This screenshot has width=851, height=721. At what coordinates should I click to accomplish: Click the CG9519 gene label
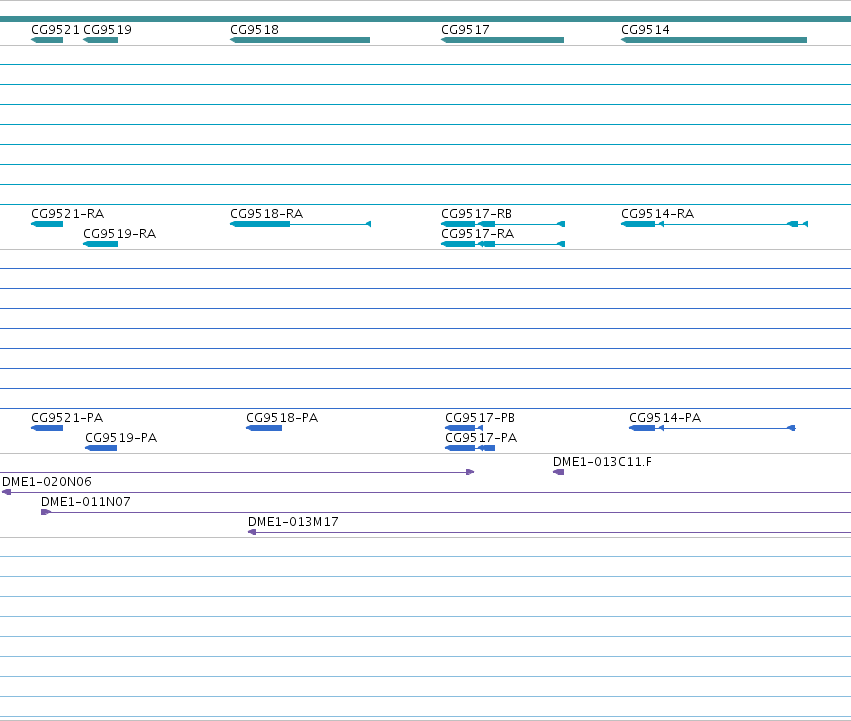[107, 30]
